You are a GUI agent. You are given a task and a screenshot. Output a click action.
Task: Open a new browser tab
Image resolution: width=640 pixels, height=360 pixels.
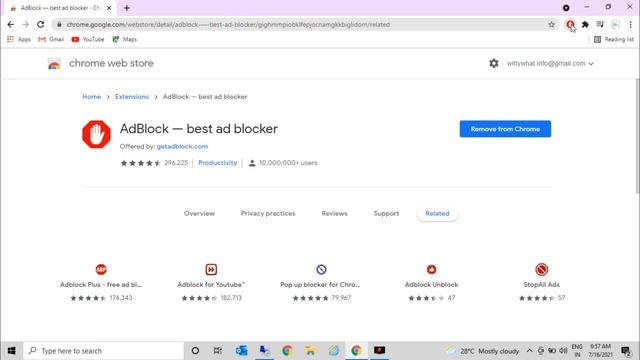(x=127, y=8)
